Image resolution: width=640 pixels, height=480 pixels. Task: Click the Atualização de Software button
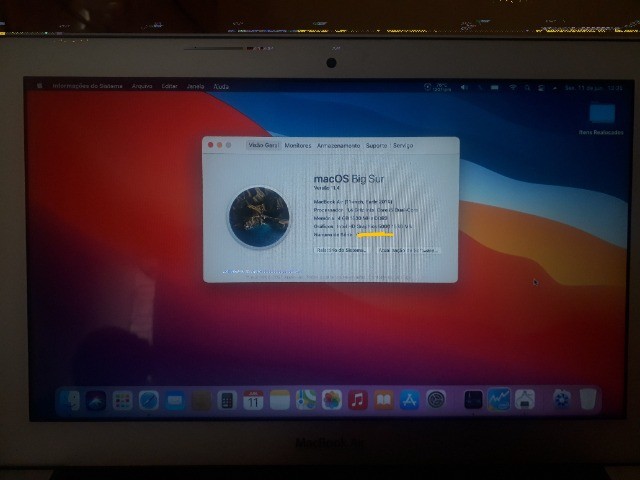(x=407, y=250)
